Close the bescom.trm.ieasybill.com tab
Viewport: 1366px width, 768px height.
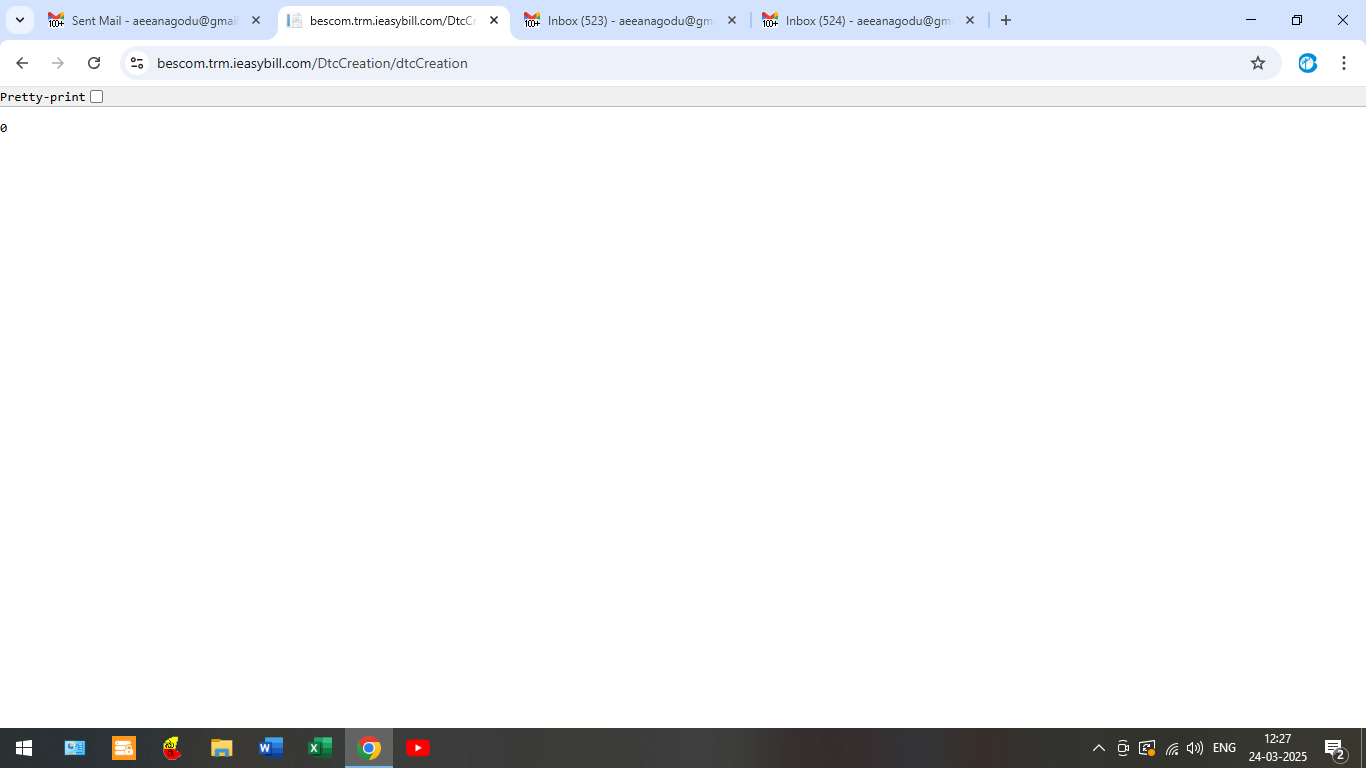[494, 20]
